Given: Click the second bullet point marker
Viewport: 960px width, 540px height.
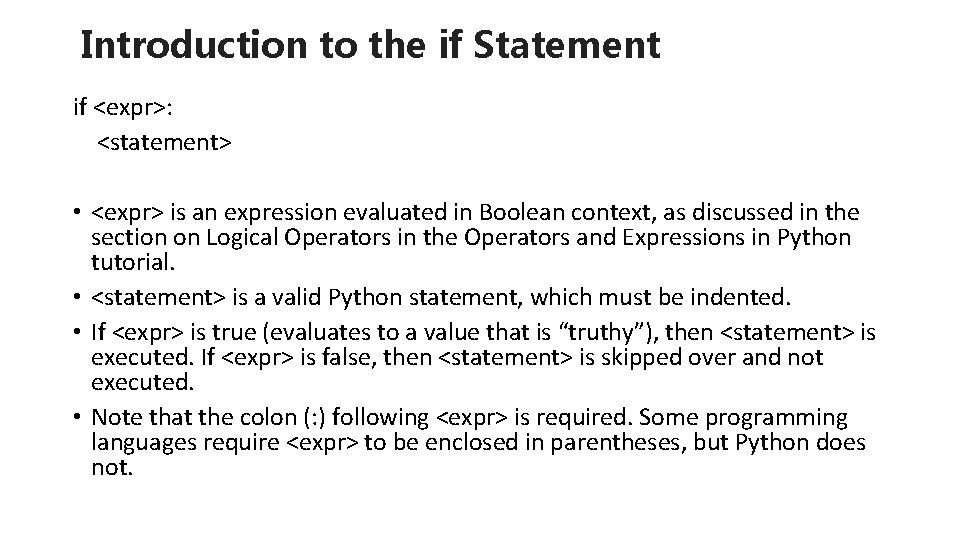Looking at the screenshot, I should (76, 297).
